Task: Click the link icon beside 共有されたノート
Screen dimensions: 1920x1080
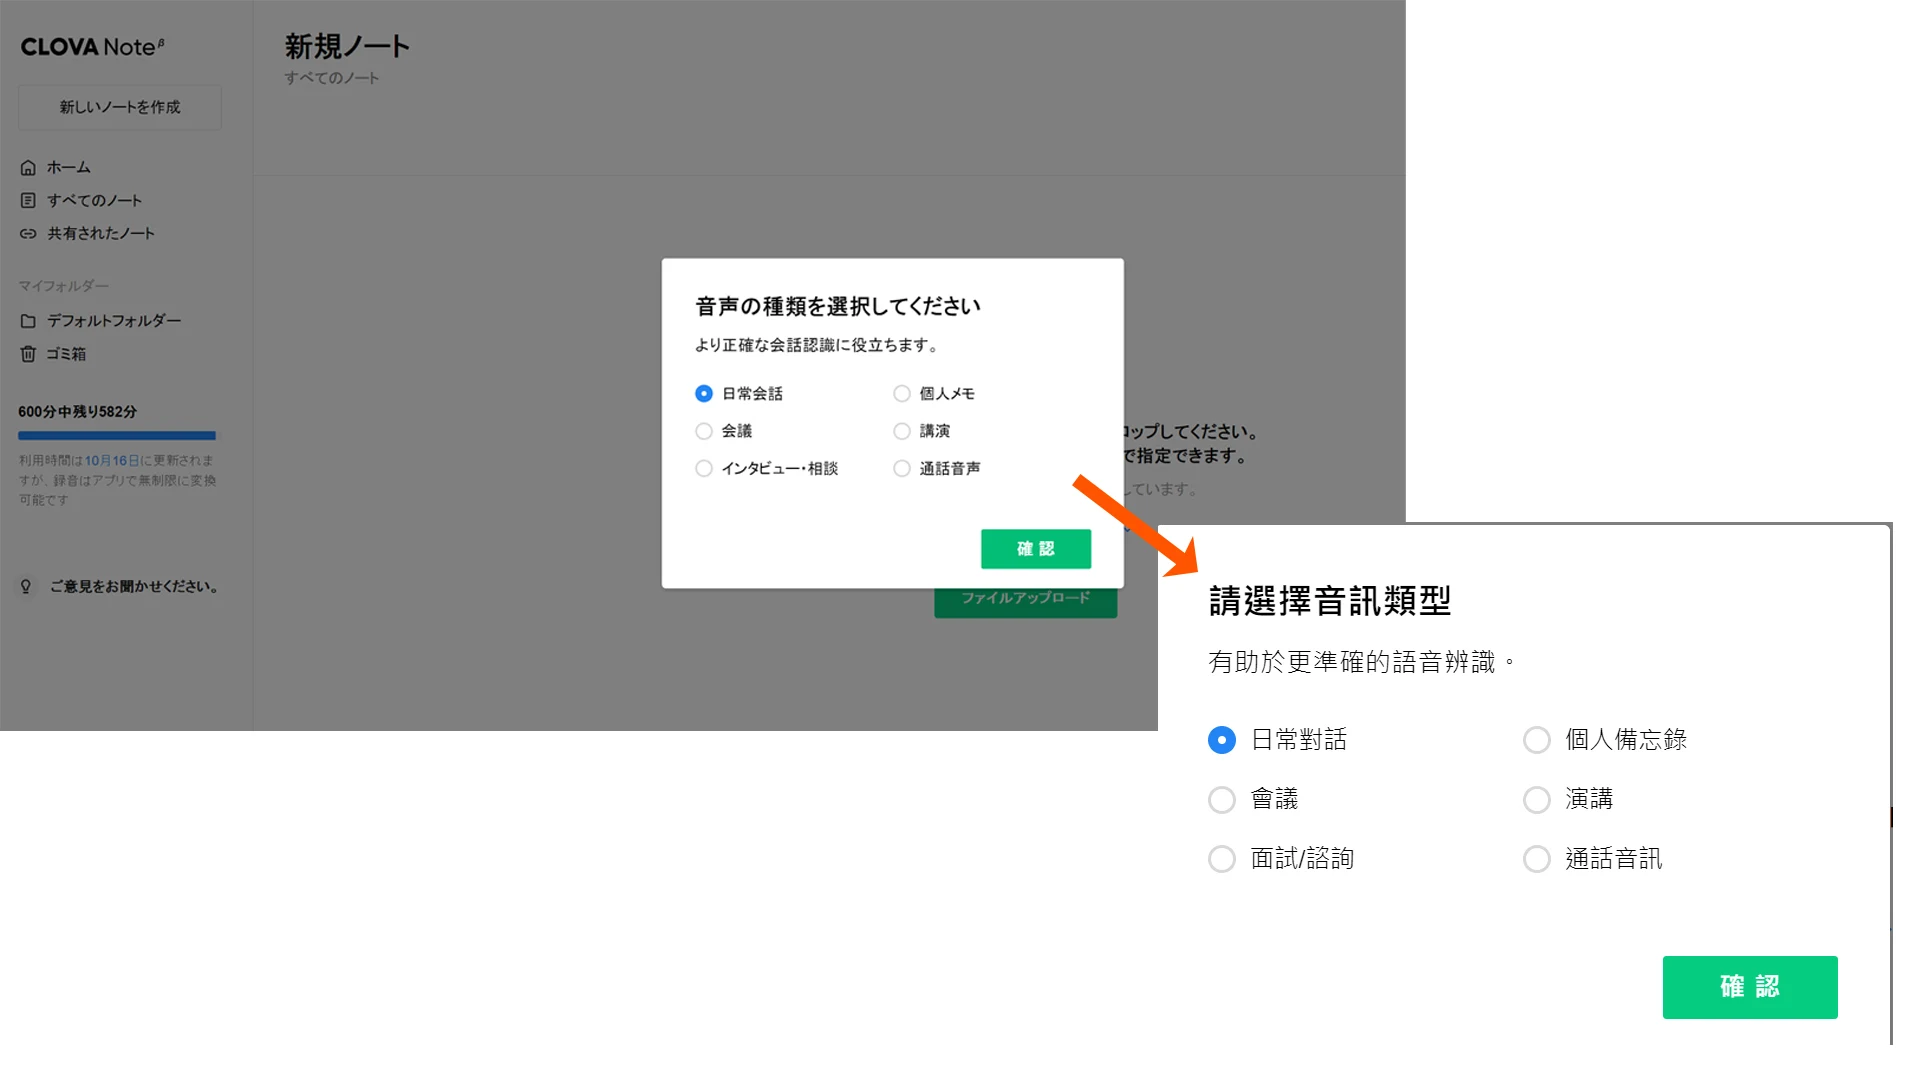Action: pyautogui.click(x=28, y=233)
